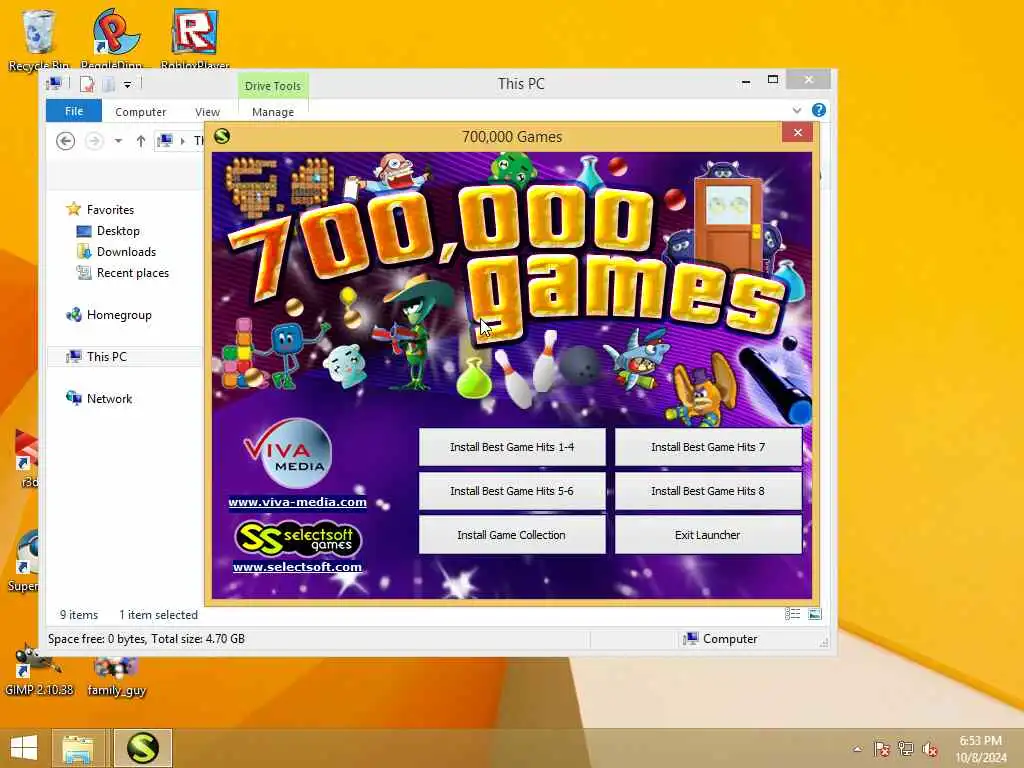This screenshot has width=1024, height=768.
Task: Go forward in This PC explorer
Action: click(94, 141)
